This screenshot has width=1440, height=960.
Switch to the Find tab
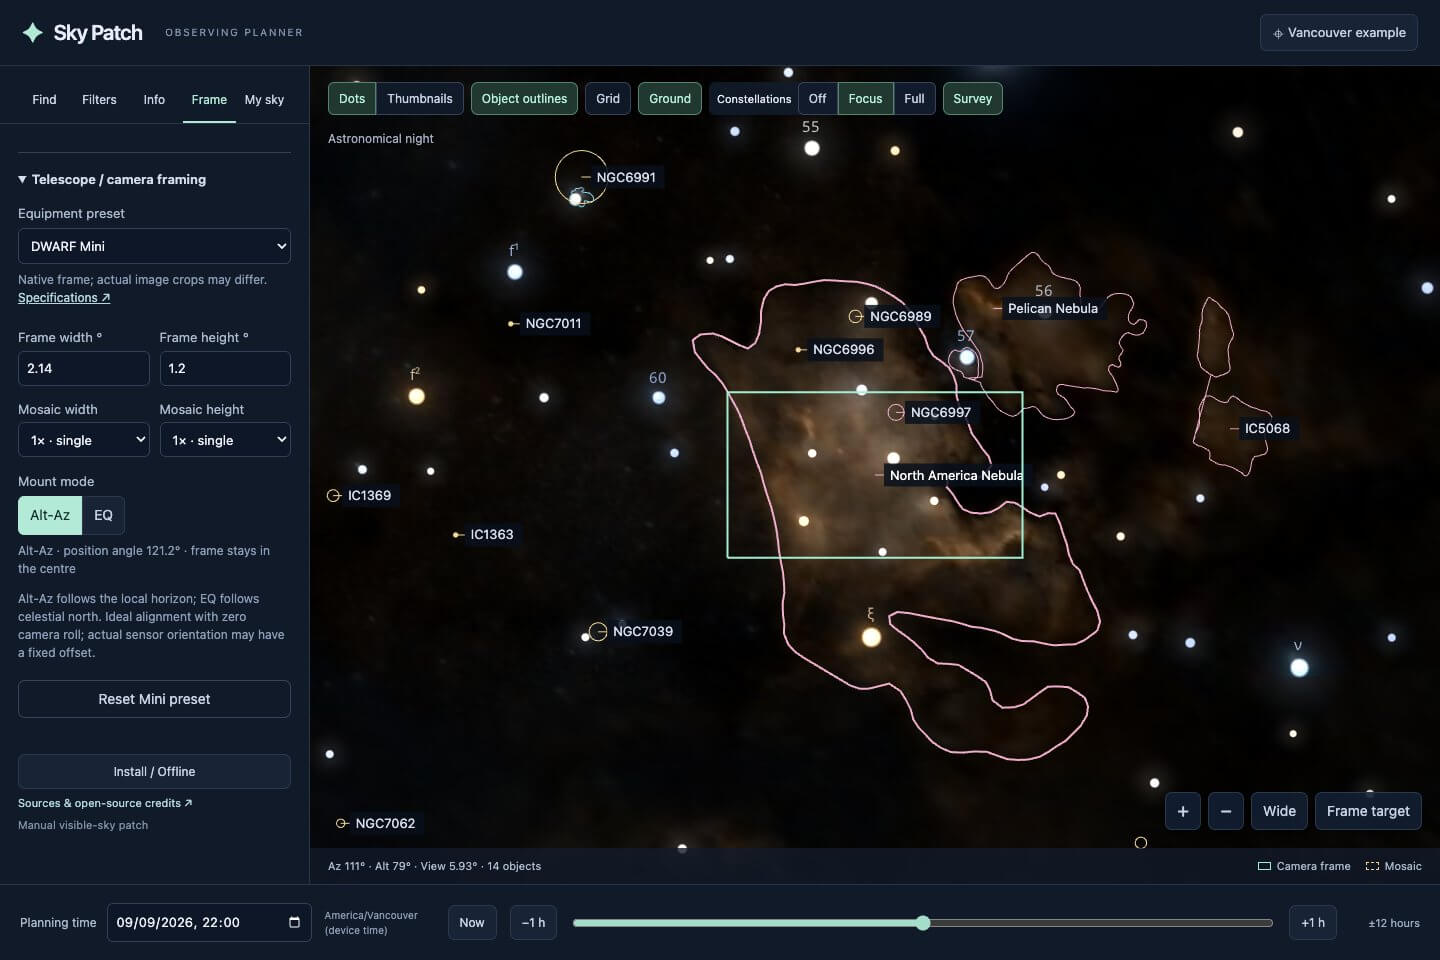tap(44, 99)
